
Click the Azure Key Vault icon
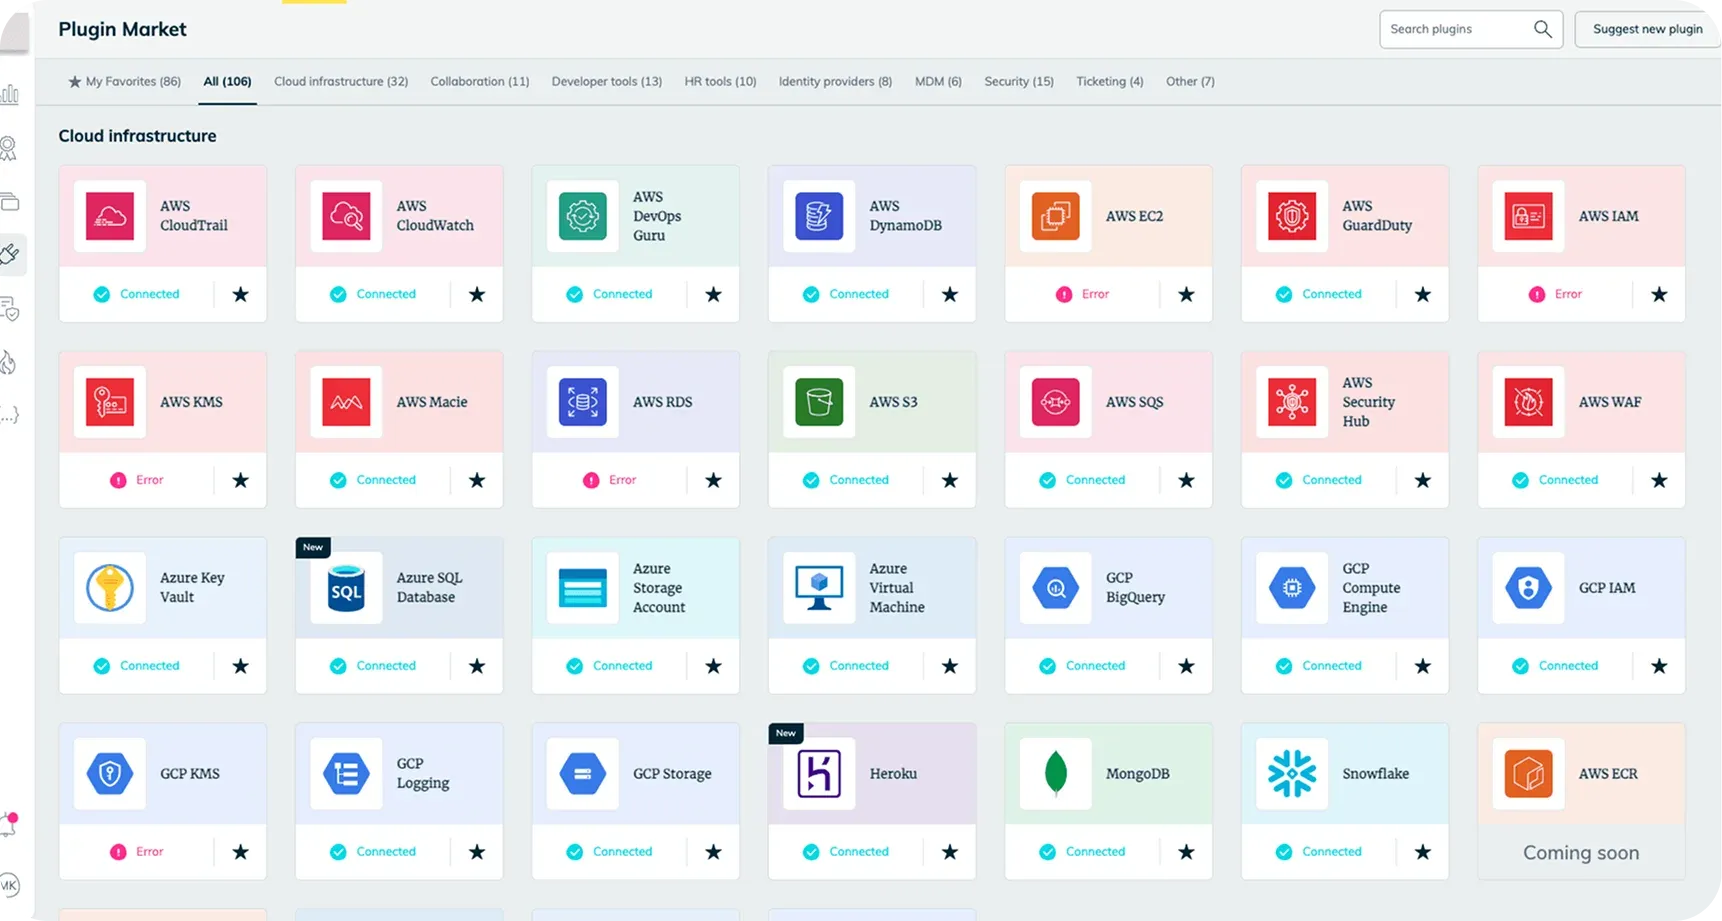tap(110, 588)
